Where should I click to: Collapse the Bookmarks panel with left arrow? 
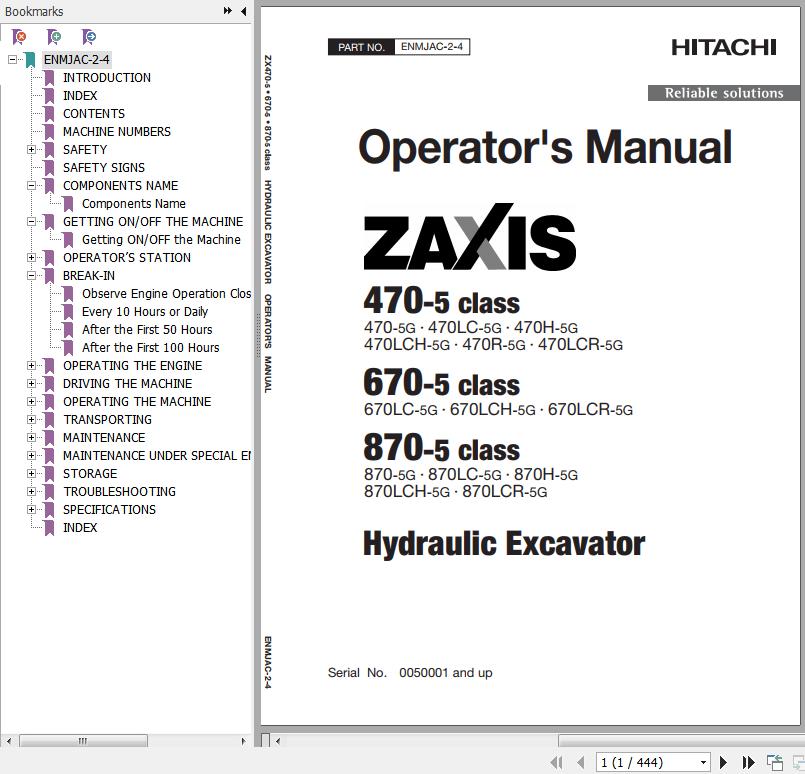(243, 11)
